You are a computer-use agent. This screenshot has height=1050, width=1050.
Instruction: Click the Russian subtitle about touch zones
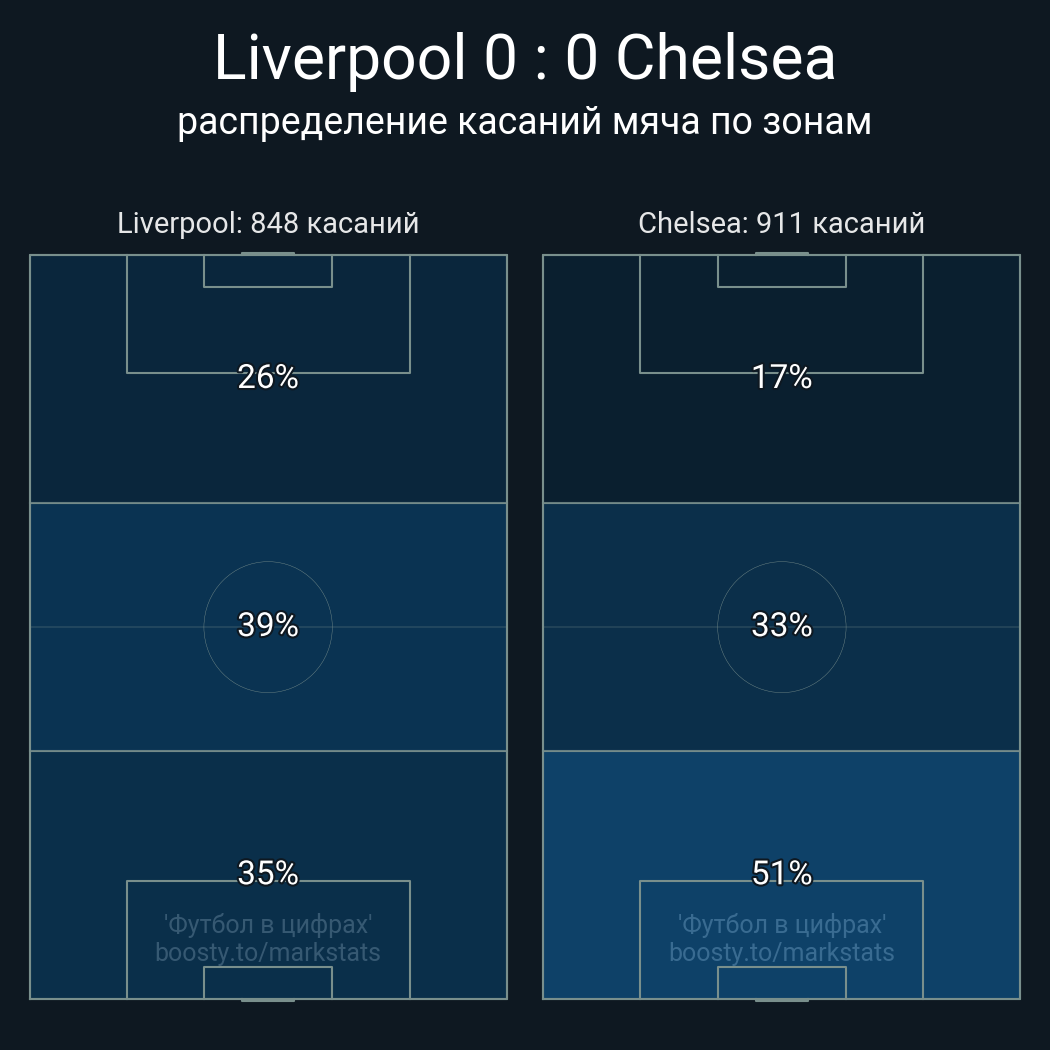(524, 122)
